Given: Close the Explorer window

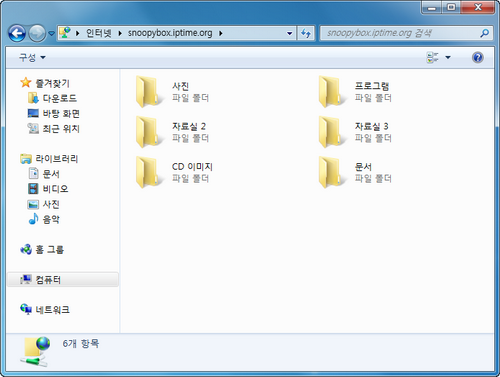Looking at the screenshot, I should coord(478,7).
